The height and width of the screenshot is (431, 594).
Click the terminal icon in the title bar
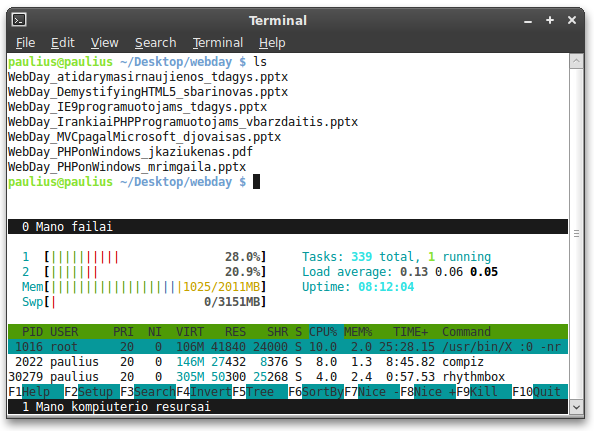point(19,20)
